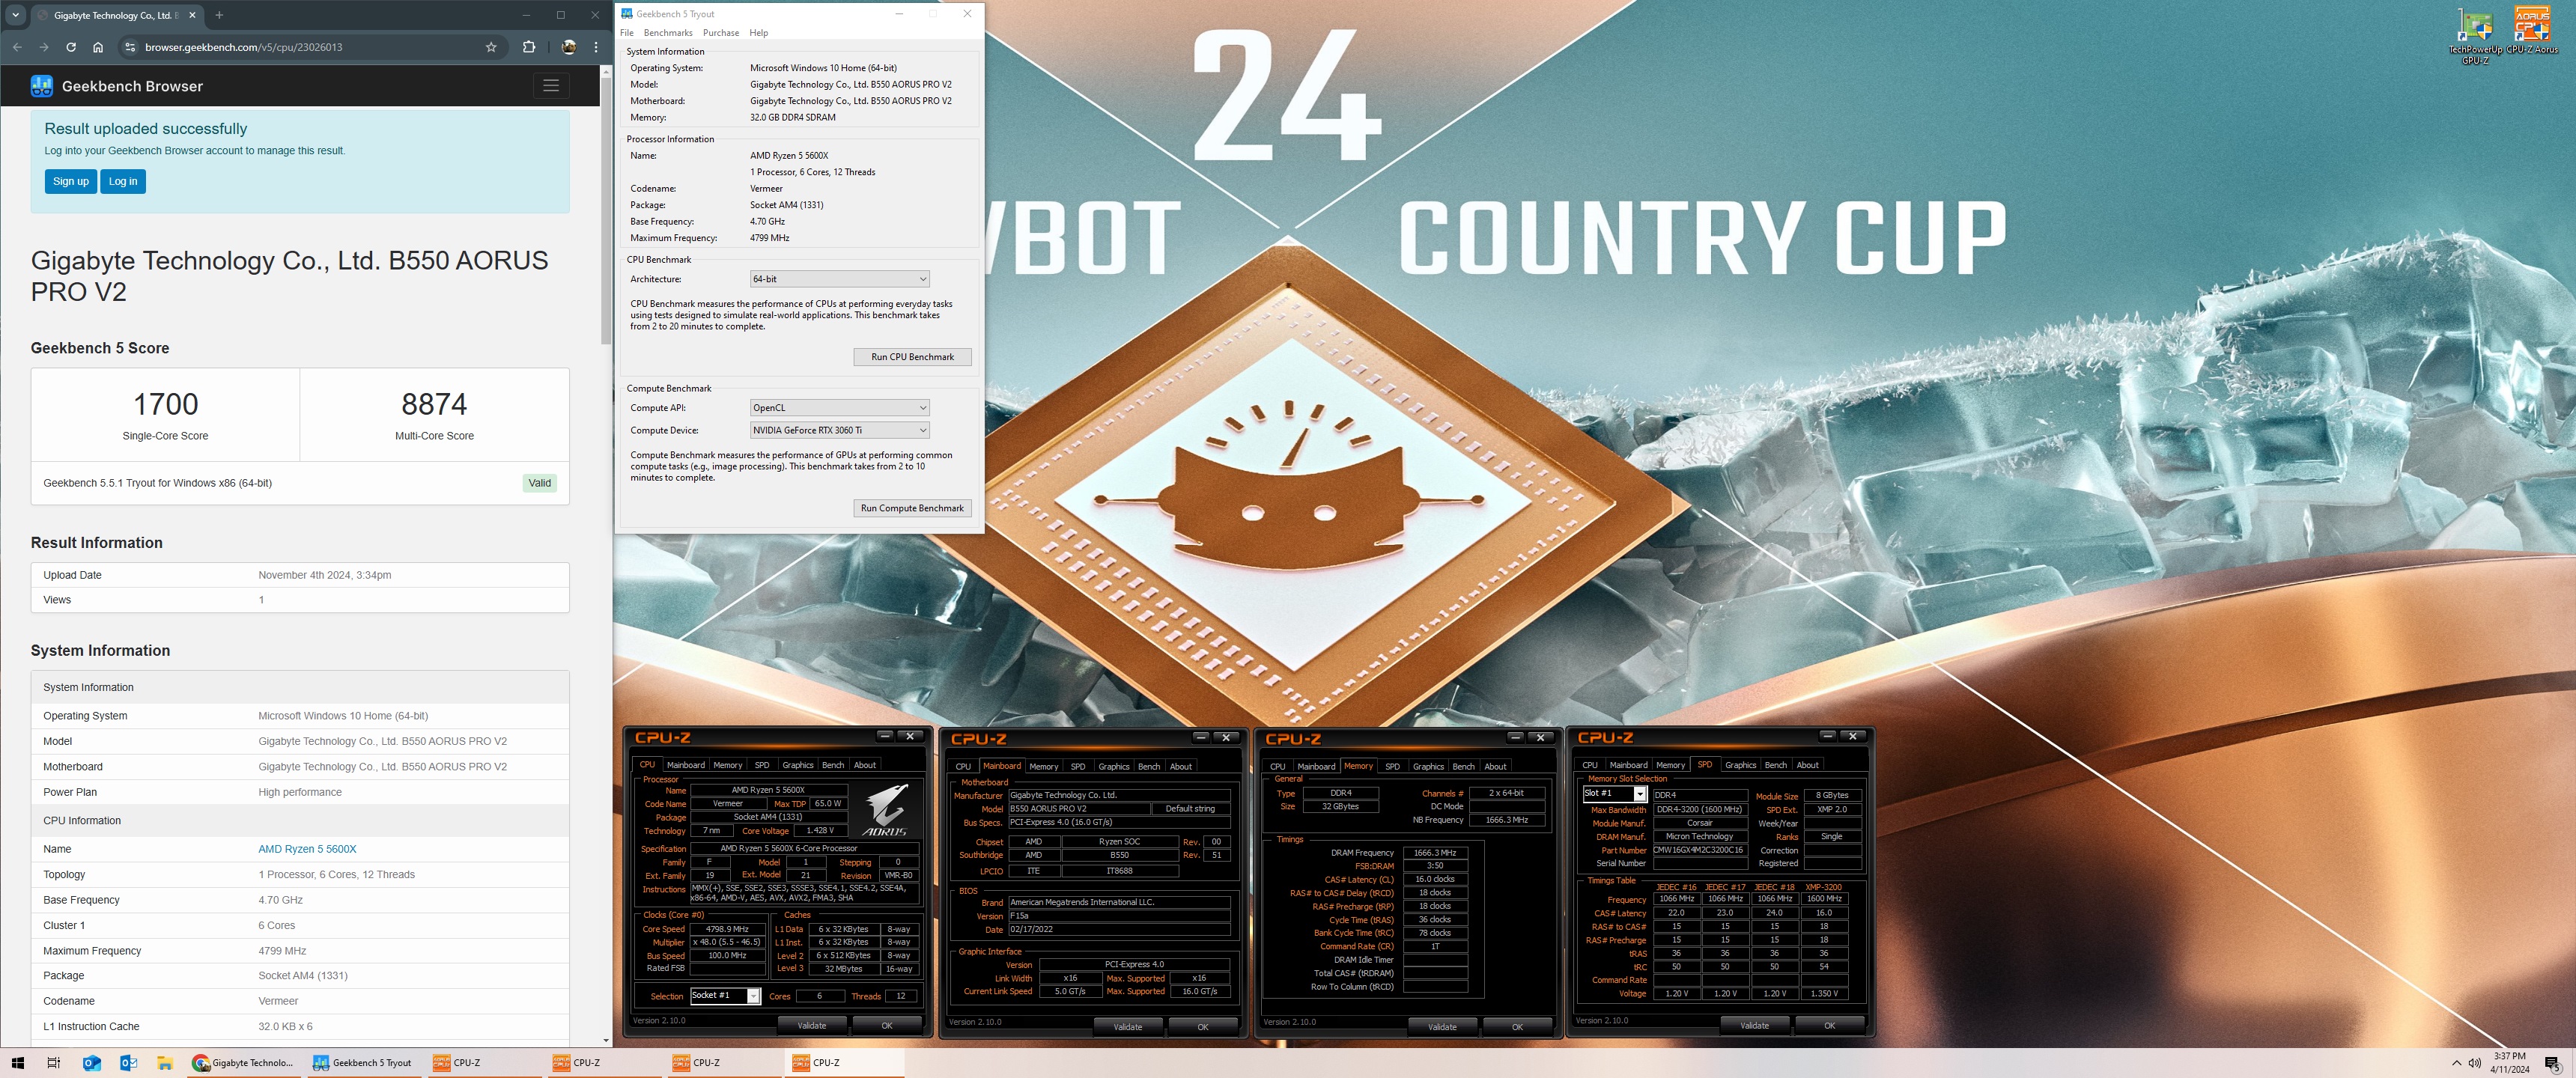Reload the browser page

(x=71, y=47)
